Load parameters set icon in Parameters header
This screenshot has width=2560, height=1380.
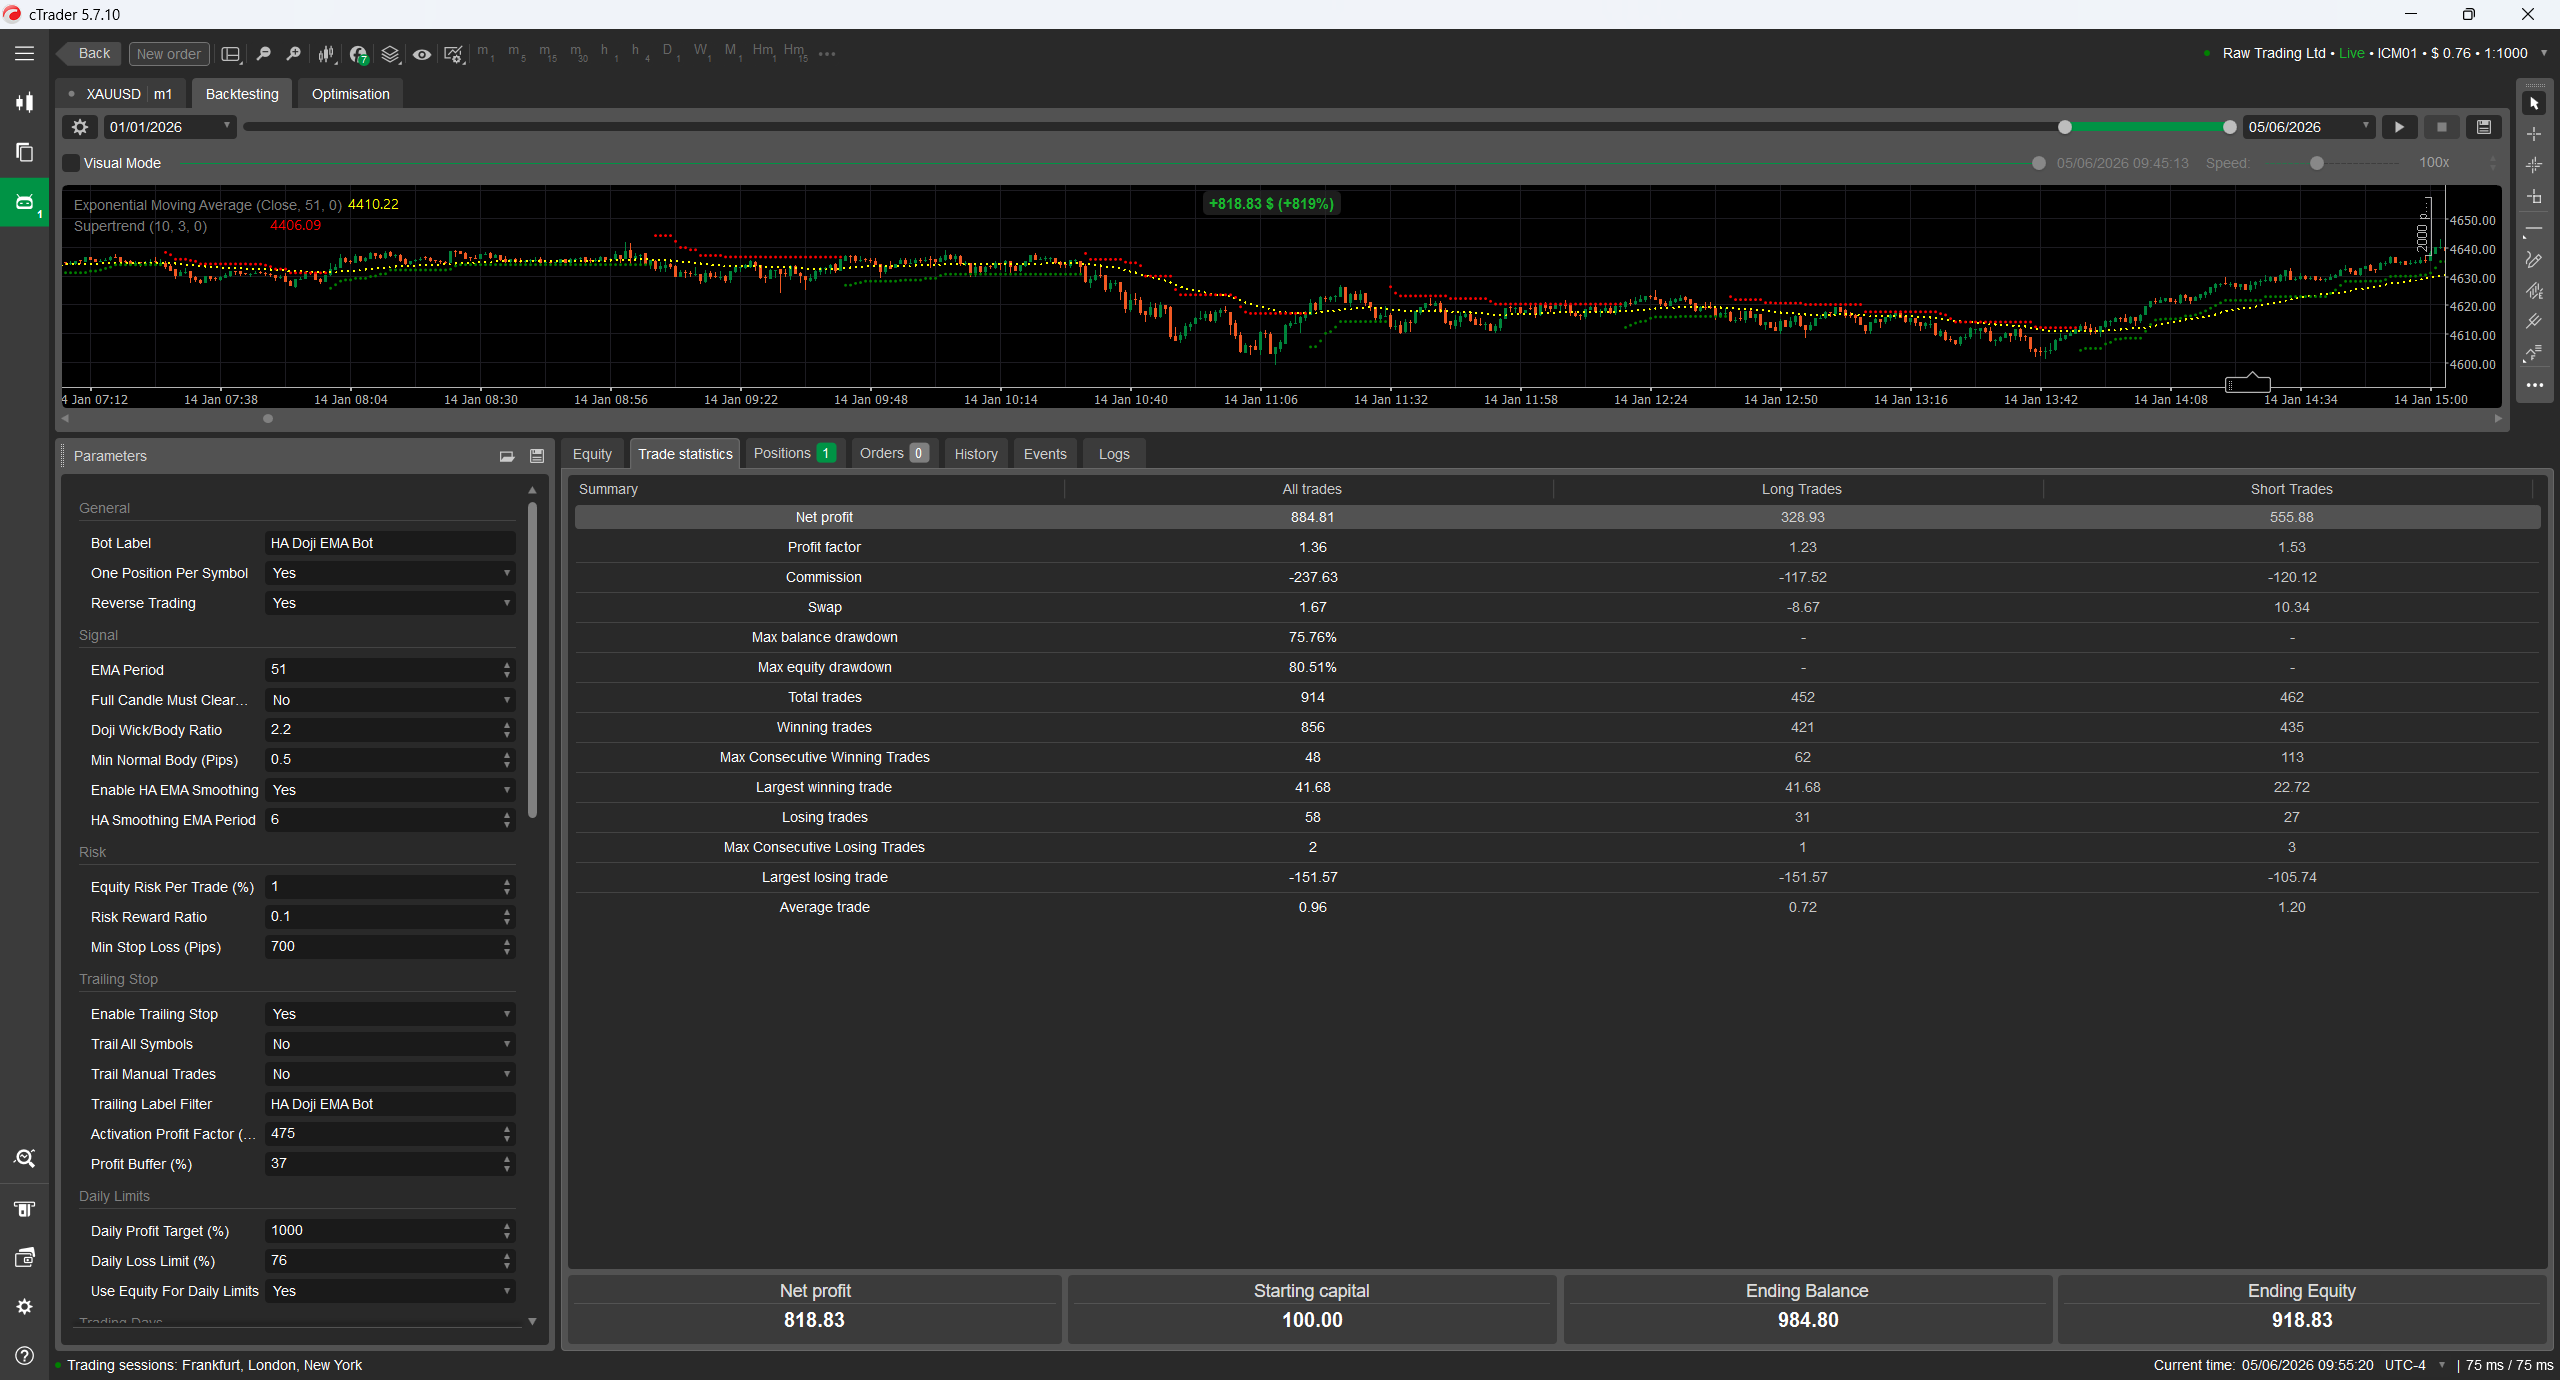click(507, 456)
